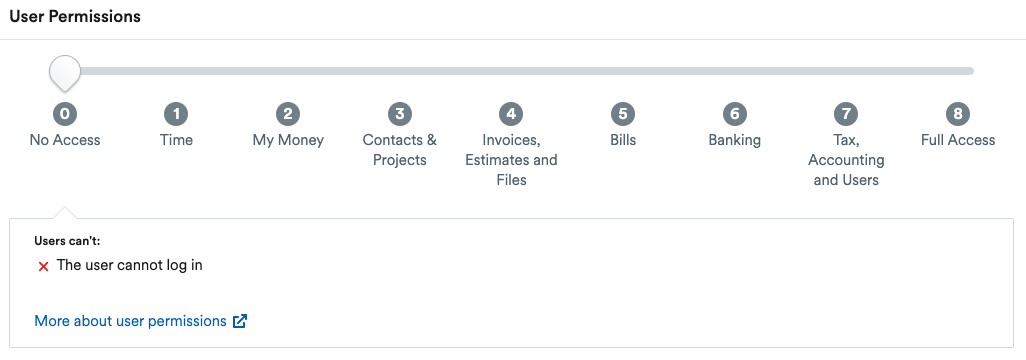Pick Invoices, Estimates and Files label
The image size is (1026, 360).
pyautogui.click(x=511, y=160)
